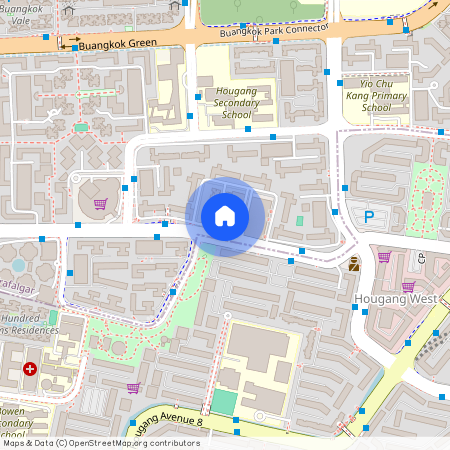Click the CP car park label

point(422,258)
